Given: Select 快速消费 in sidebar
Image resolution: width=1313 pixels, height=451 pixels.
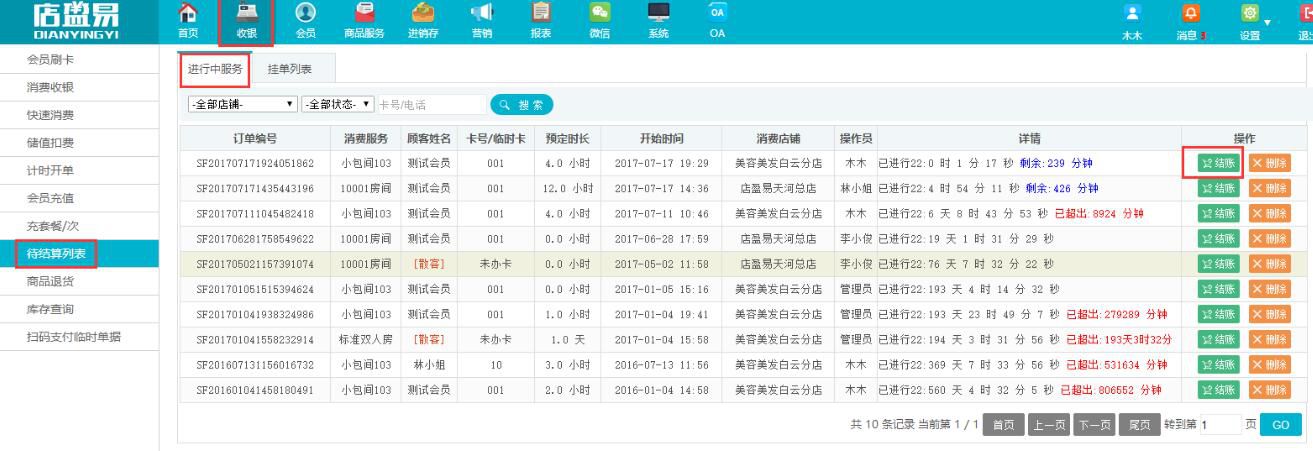Looking at the screenshot, I should (x=79, y=115).
